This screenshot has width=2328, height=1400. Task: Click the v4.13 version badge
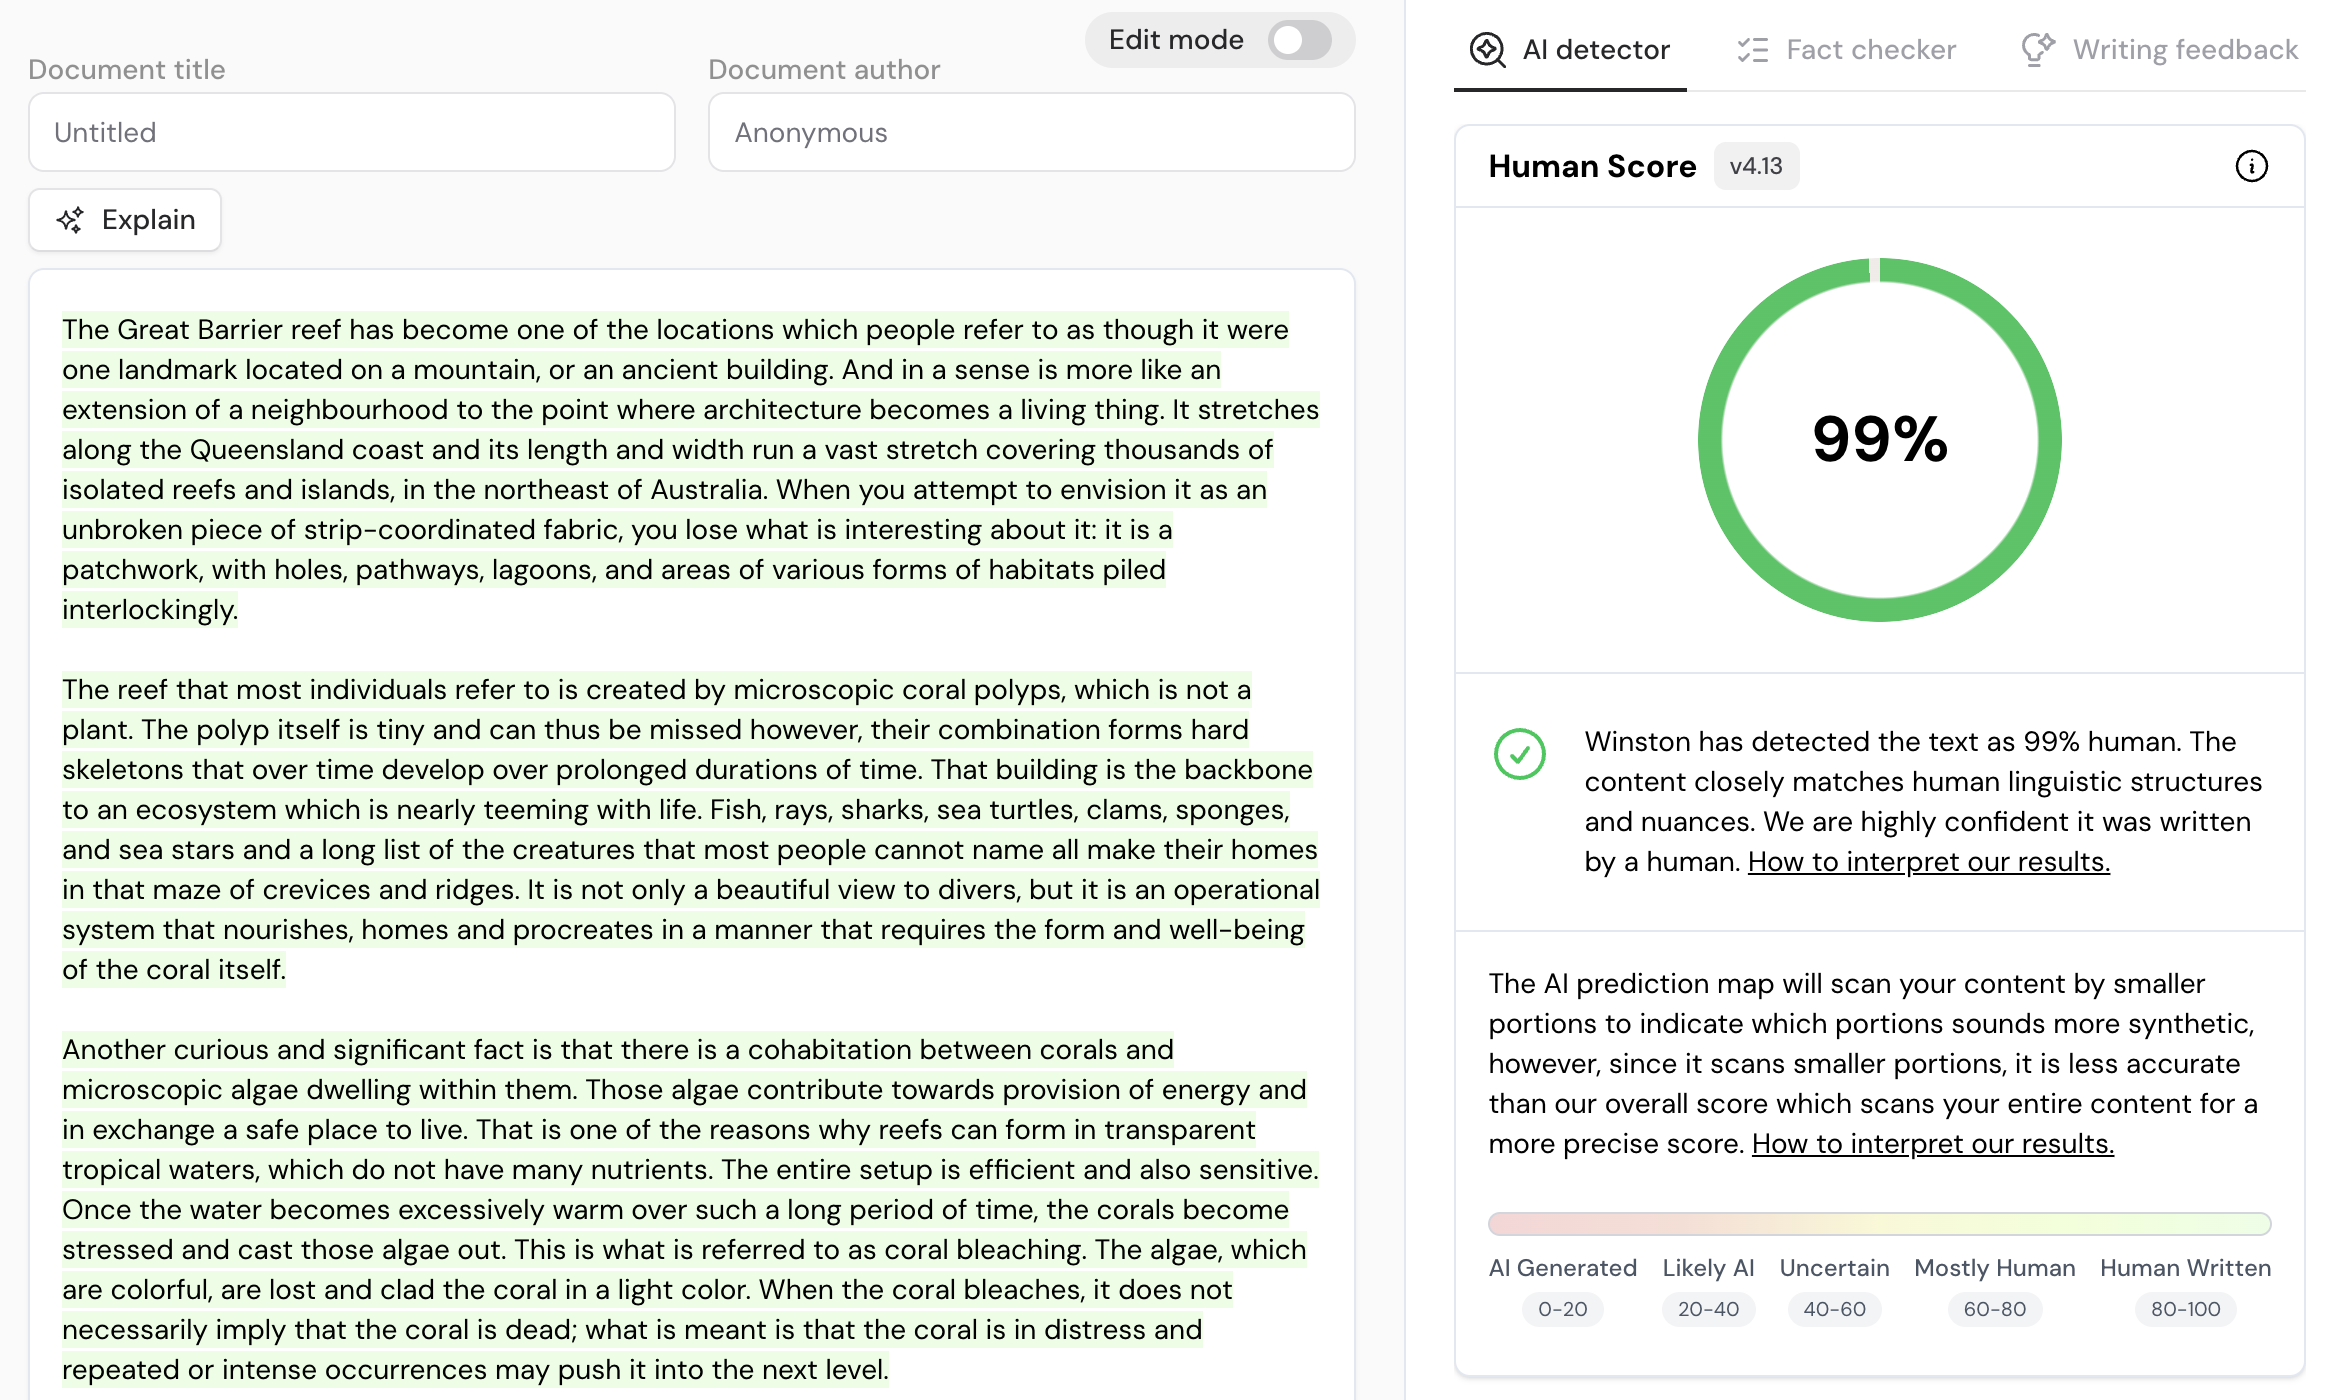[x=1756, y=166]
